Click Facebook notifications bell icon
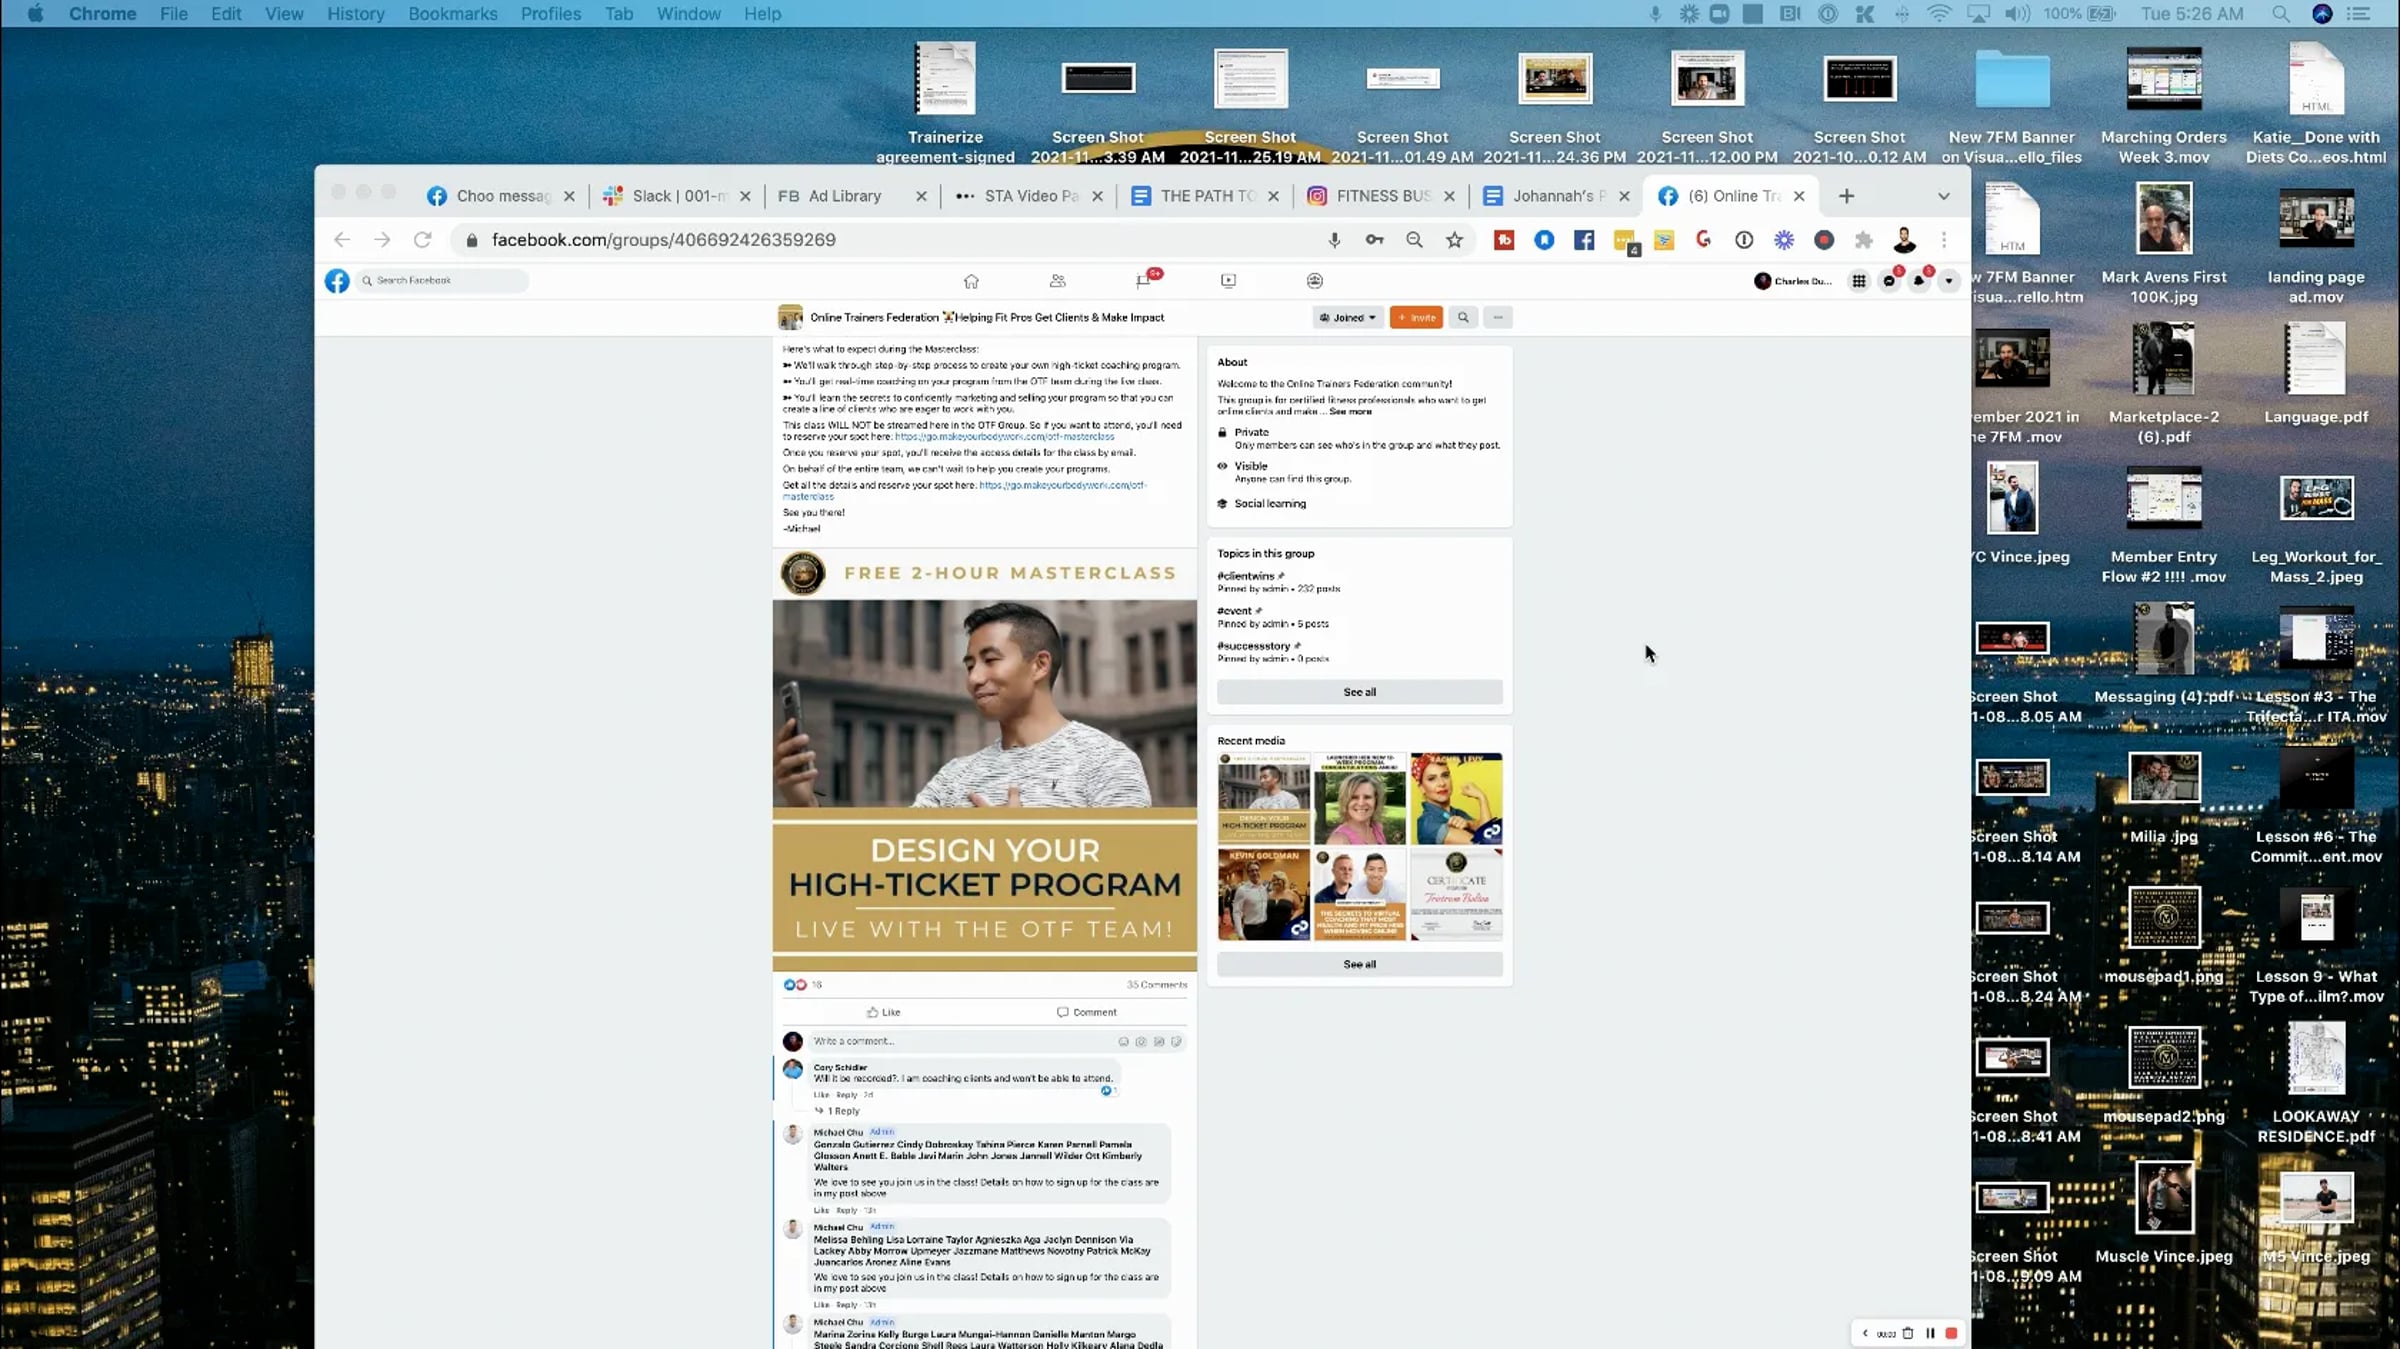This screenshot has width=2400, height=1349. (1918, 282)
